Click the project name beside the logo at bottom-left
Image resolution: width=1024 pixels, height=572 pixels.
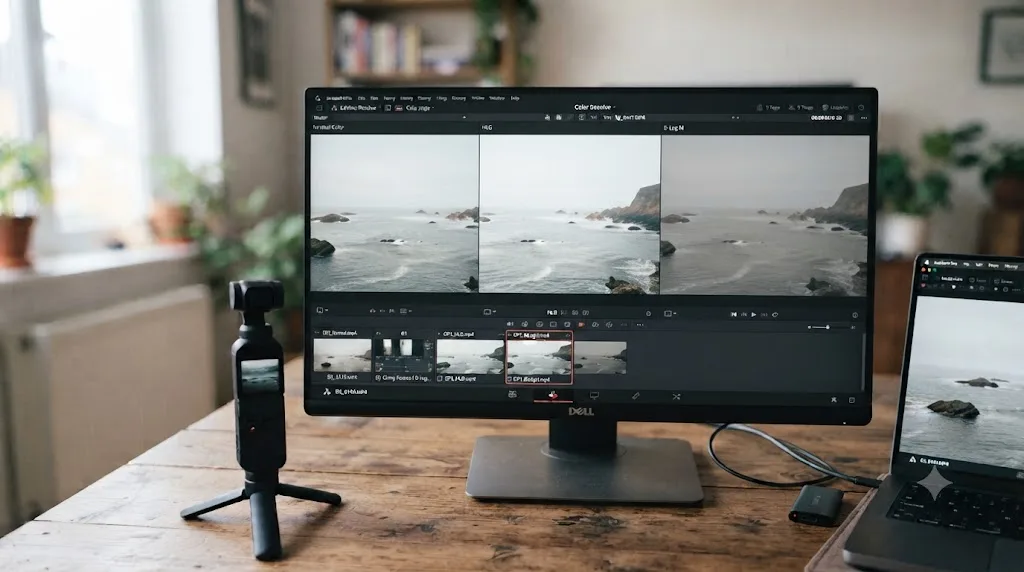click(351, 392)
